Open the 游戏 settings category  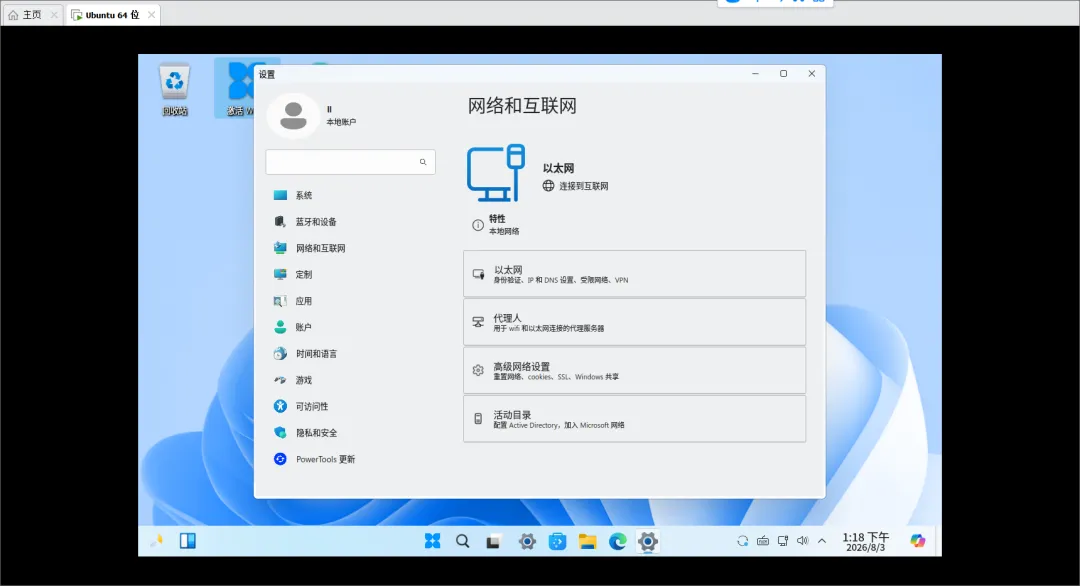pos(293,380)
